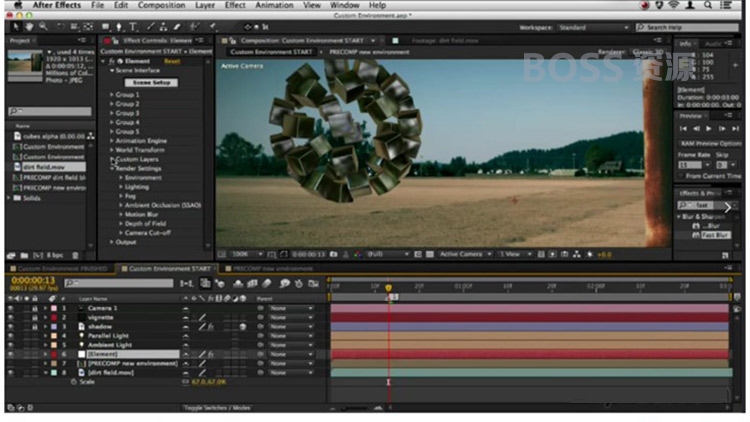This screenshot has height=422, width=750.
Task: Hide the shadow layer
Action: coord(11,326)
